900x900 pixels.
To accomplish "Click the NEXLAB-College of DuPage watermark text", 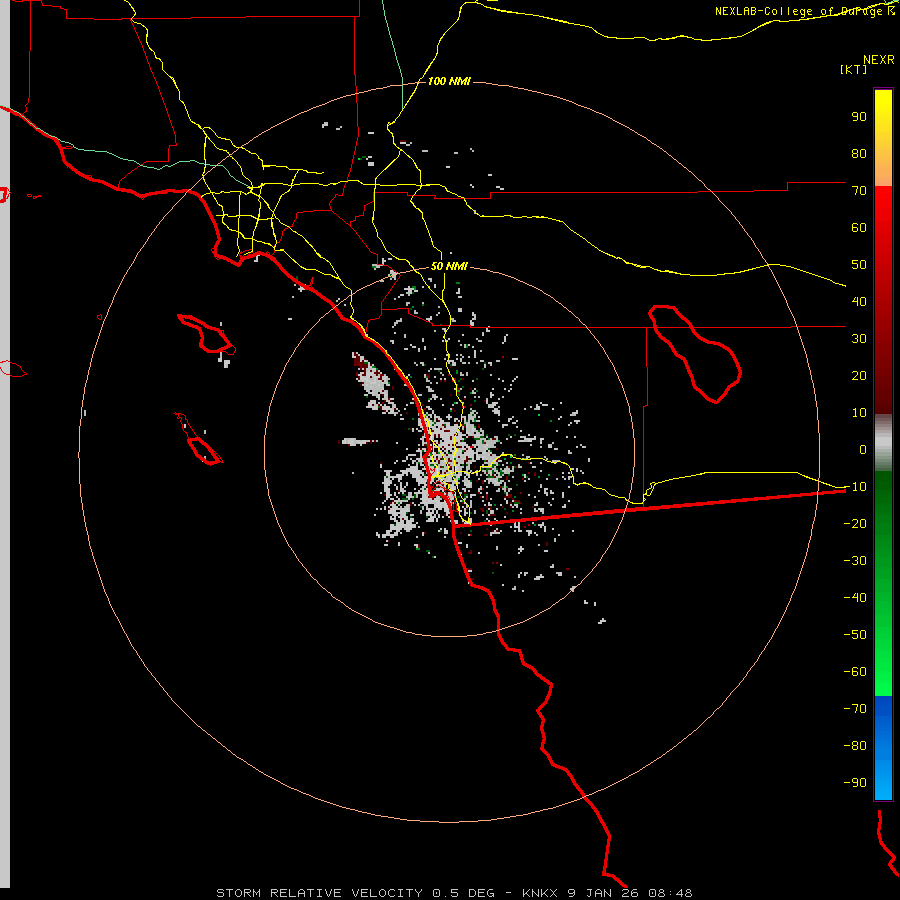I will coord(804,11).
